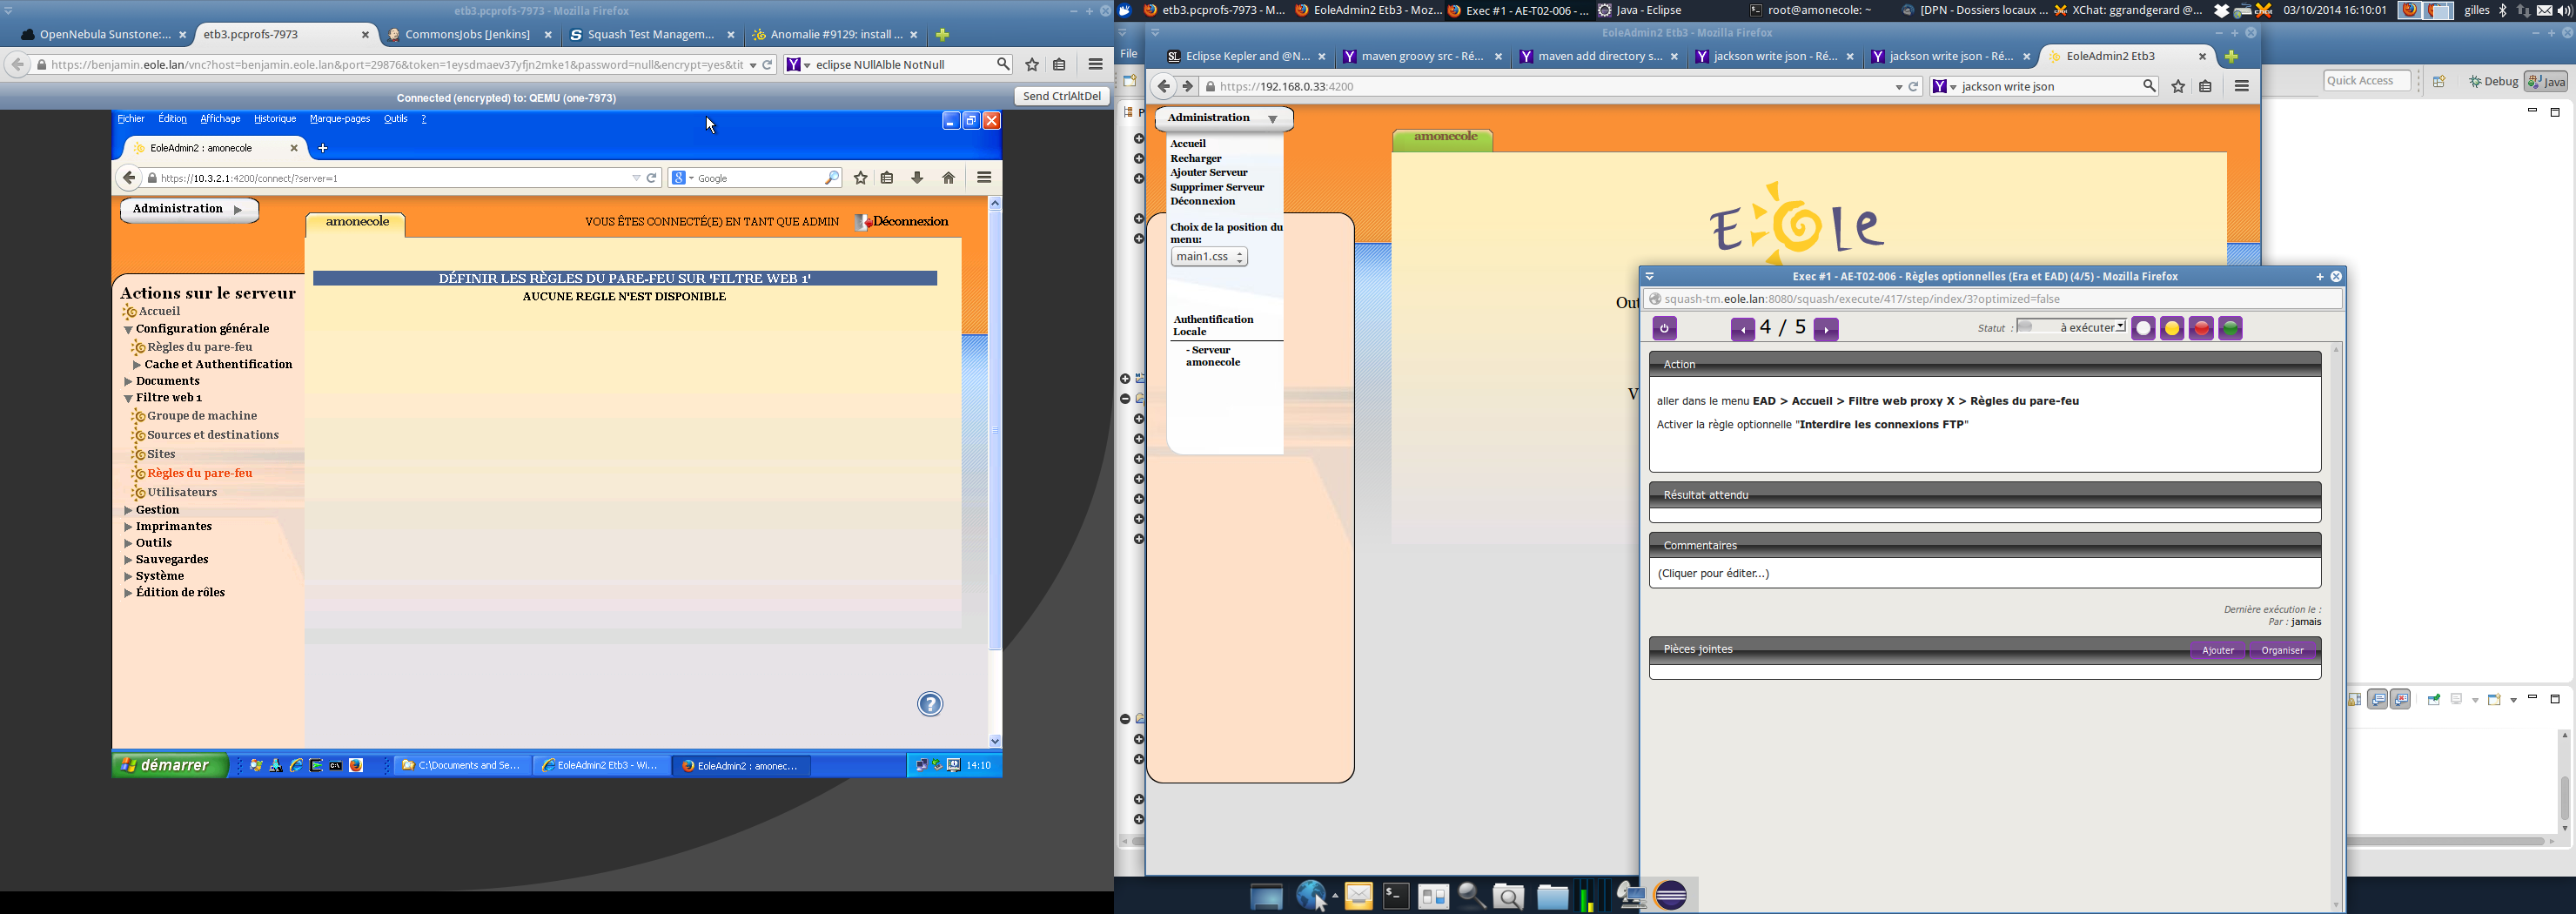Click the white status reset button
2576x914 pixels.
pos(2143,329)
